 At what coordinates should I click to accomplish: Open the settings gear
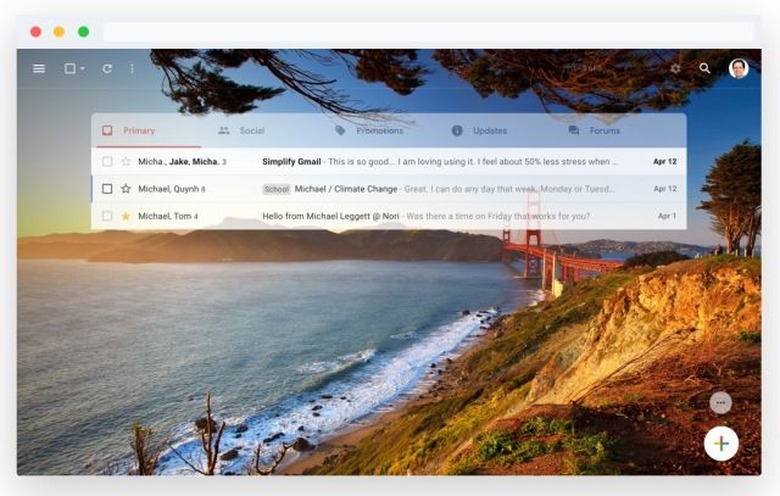(x=675, y=69)
